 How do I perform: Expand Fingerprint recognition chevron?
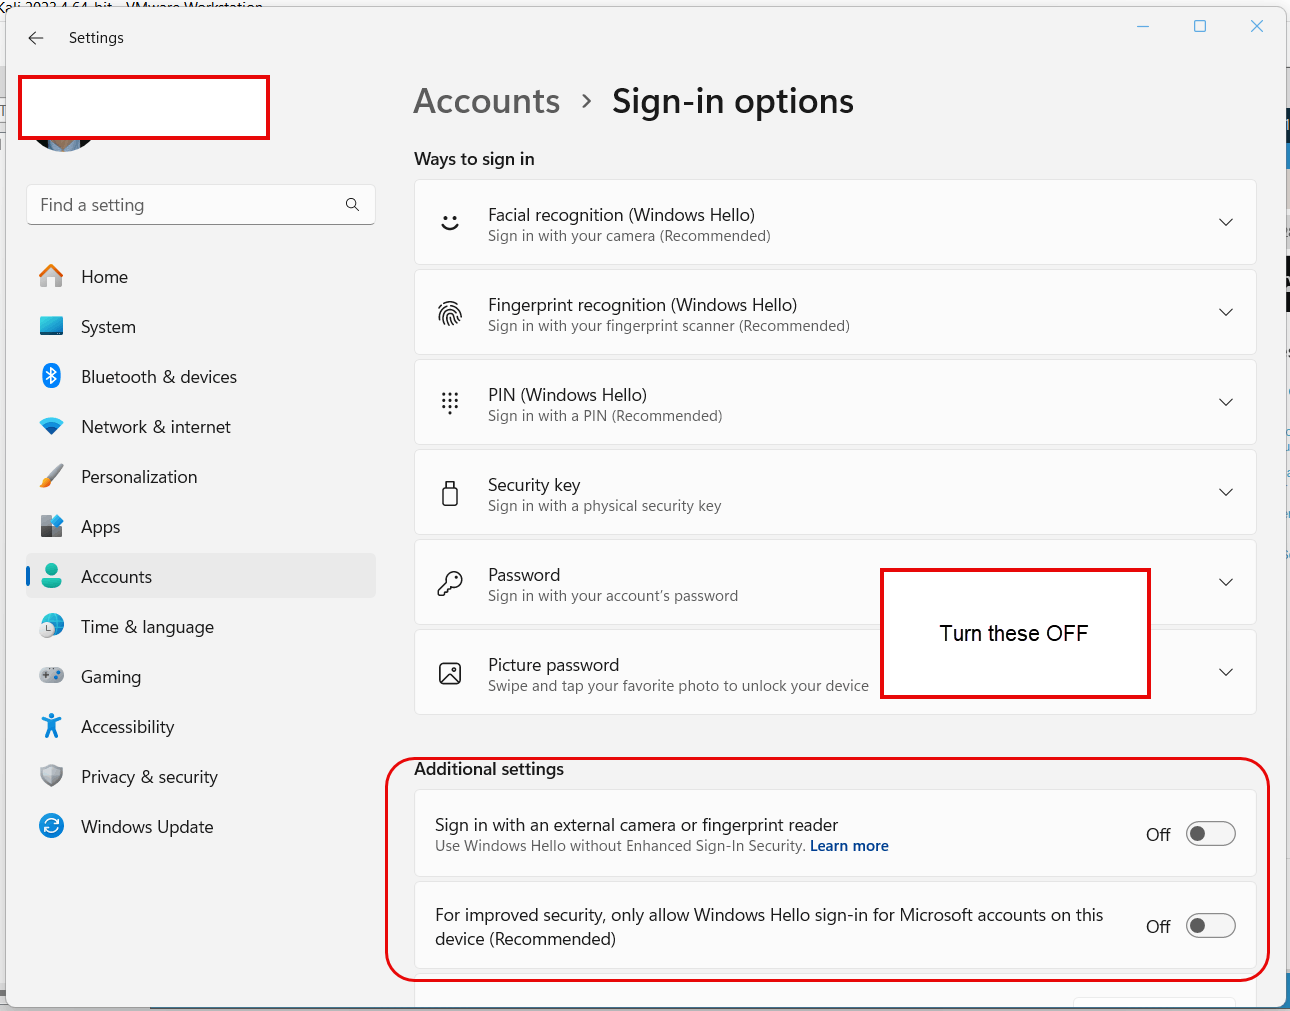pyautogui.click(x=1226, y=312)
